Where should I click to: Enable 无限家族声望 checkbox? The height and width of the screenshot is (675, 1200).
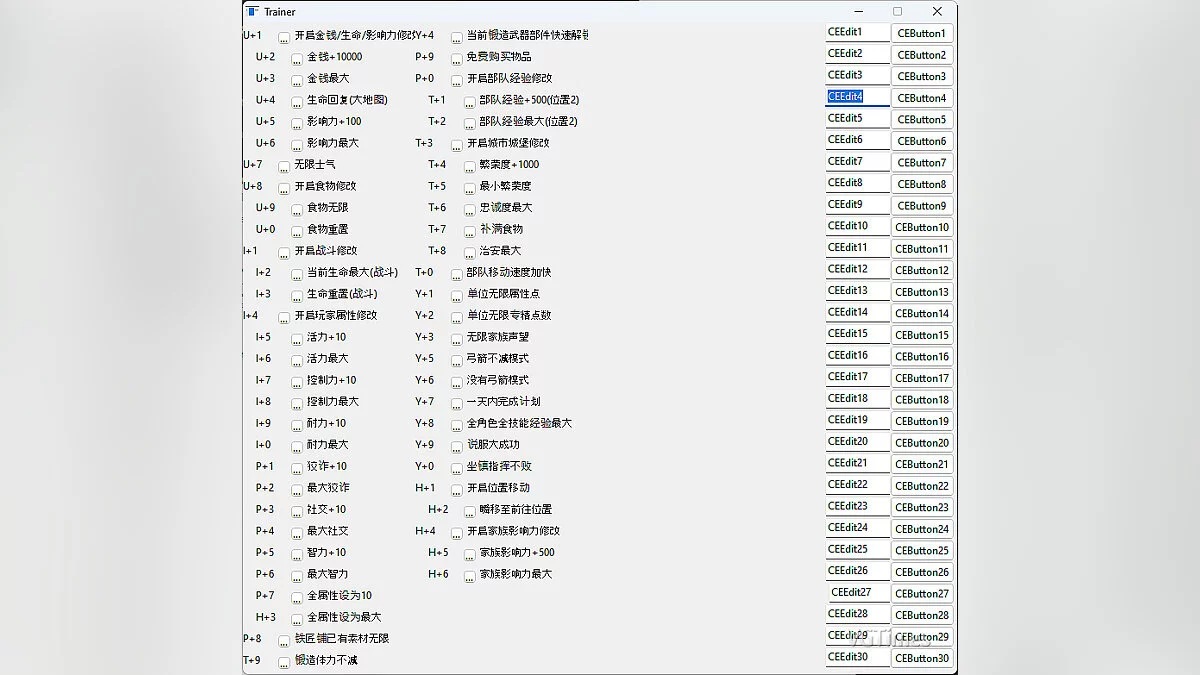click(x=457, y=339)
